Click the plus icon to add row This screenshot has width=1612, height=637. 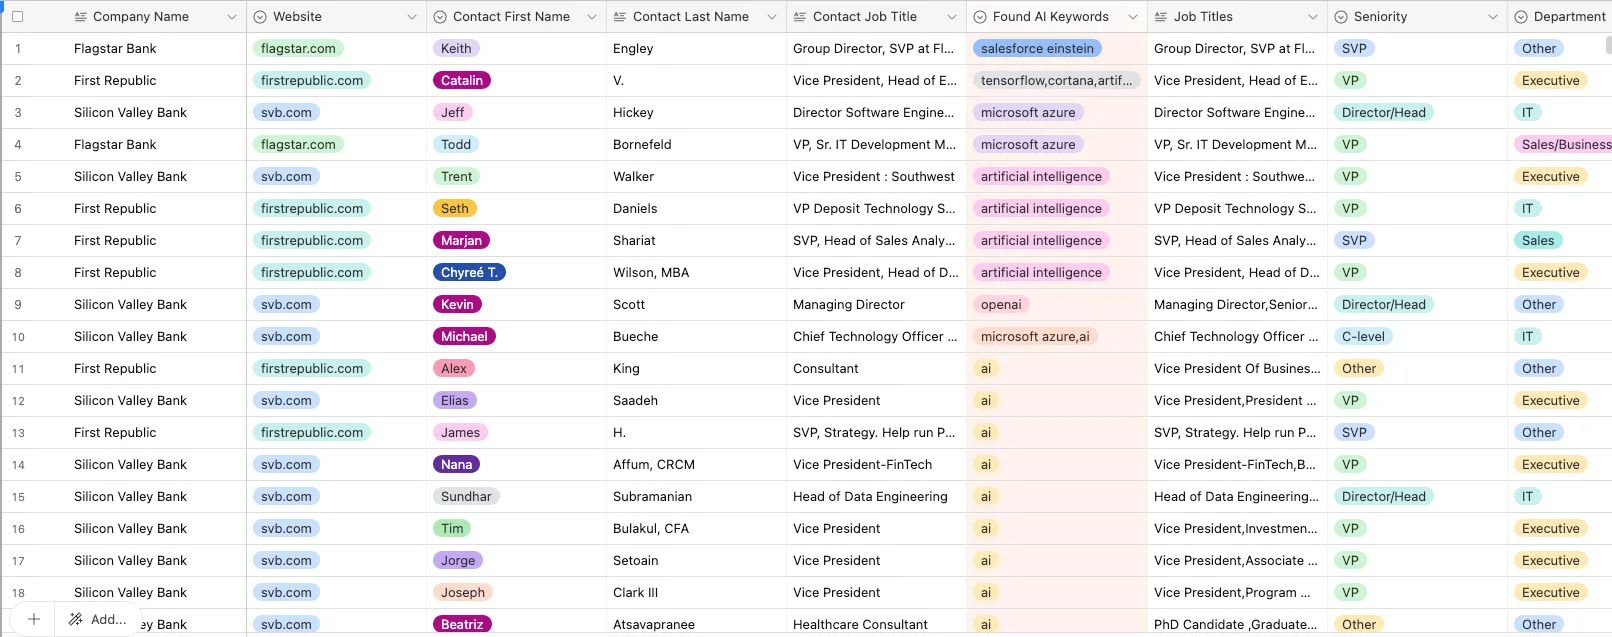tap(33, 619)
